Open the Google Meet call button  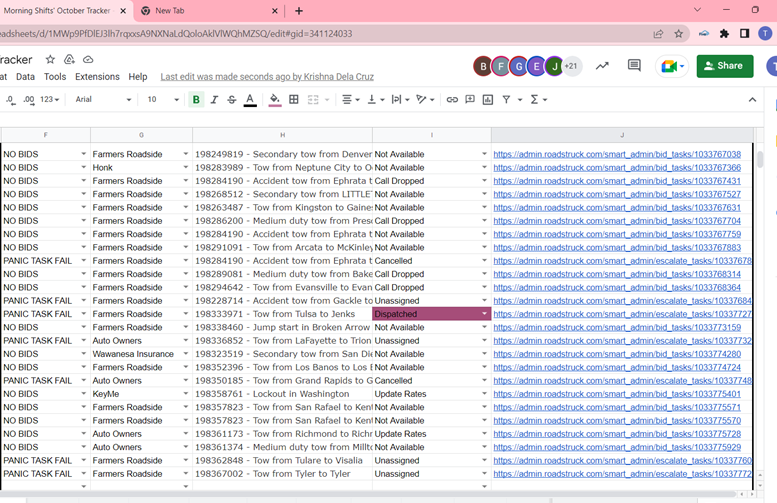coord(672,66)
